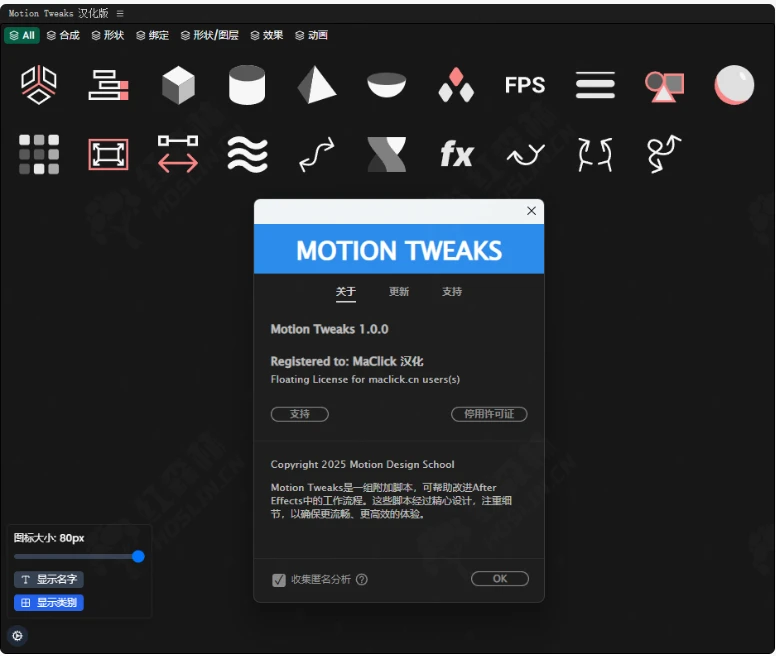Click the circle-square-triangle shapes icon

[664, 86]
